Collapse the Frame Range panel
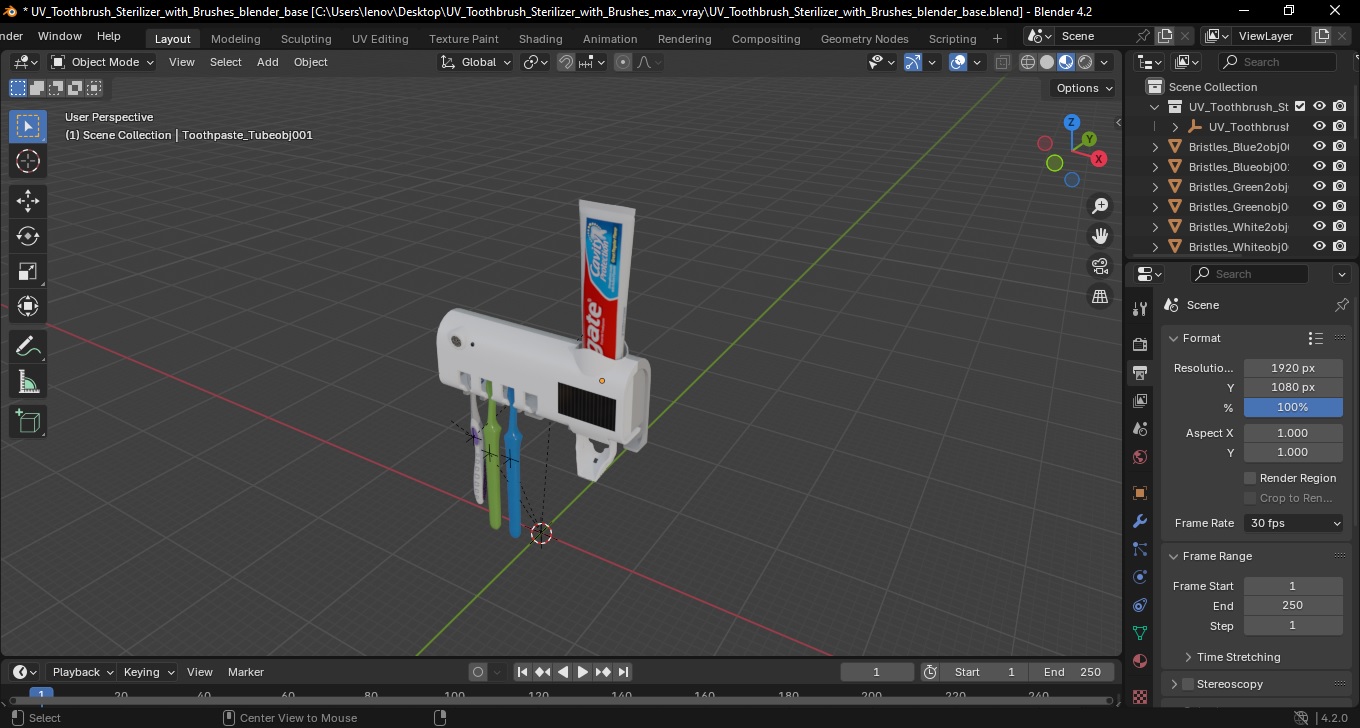 pyautogui.click(x=1174, y=556)
